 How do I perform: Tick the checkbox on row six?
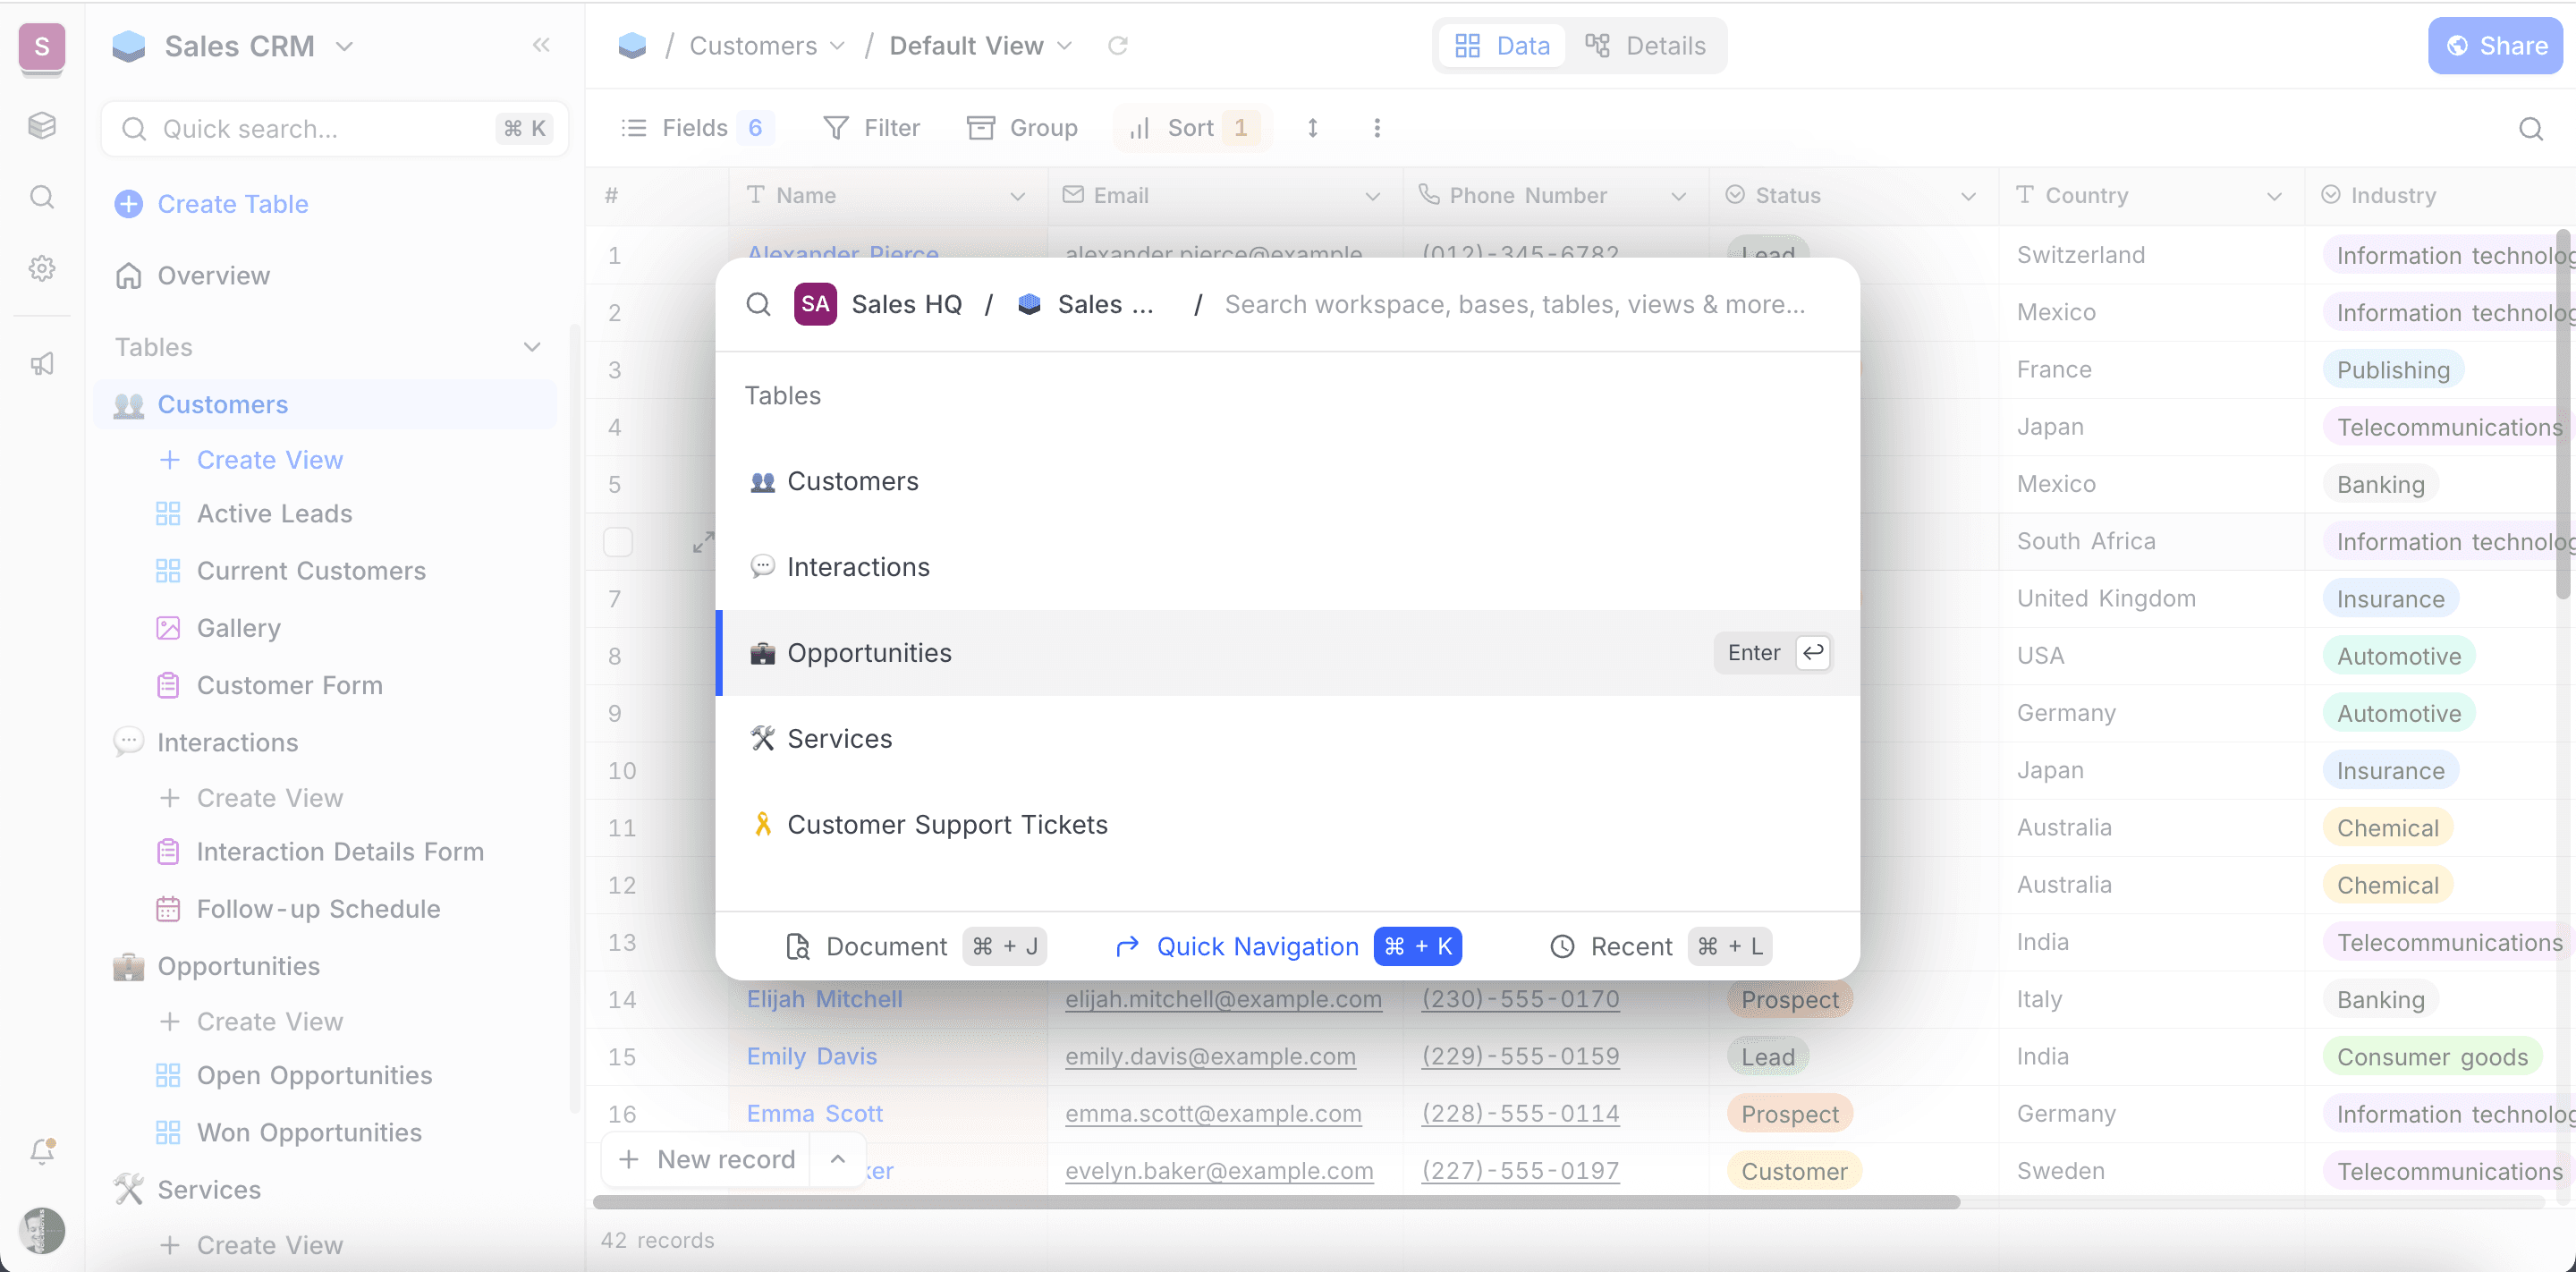pyautogui.click(x=618, y=542)
